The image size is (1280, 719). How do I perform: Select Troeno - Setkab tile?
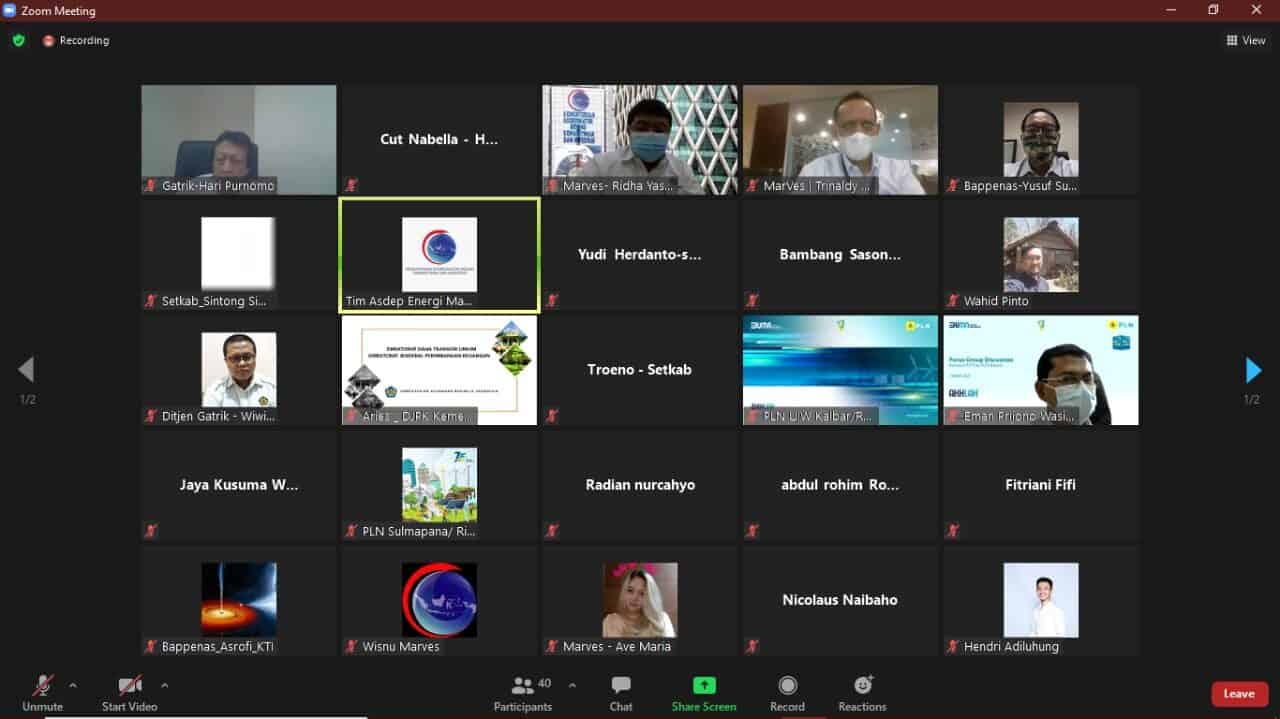[x=640, y=370]
